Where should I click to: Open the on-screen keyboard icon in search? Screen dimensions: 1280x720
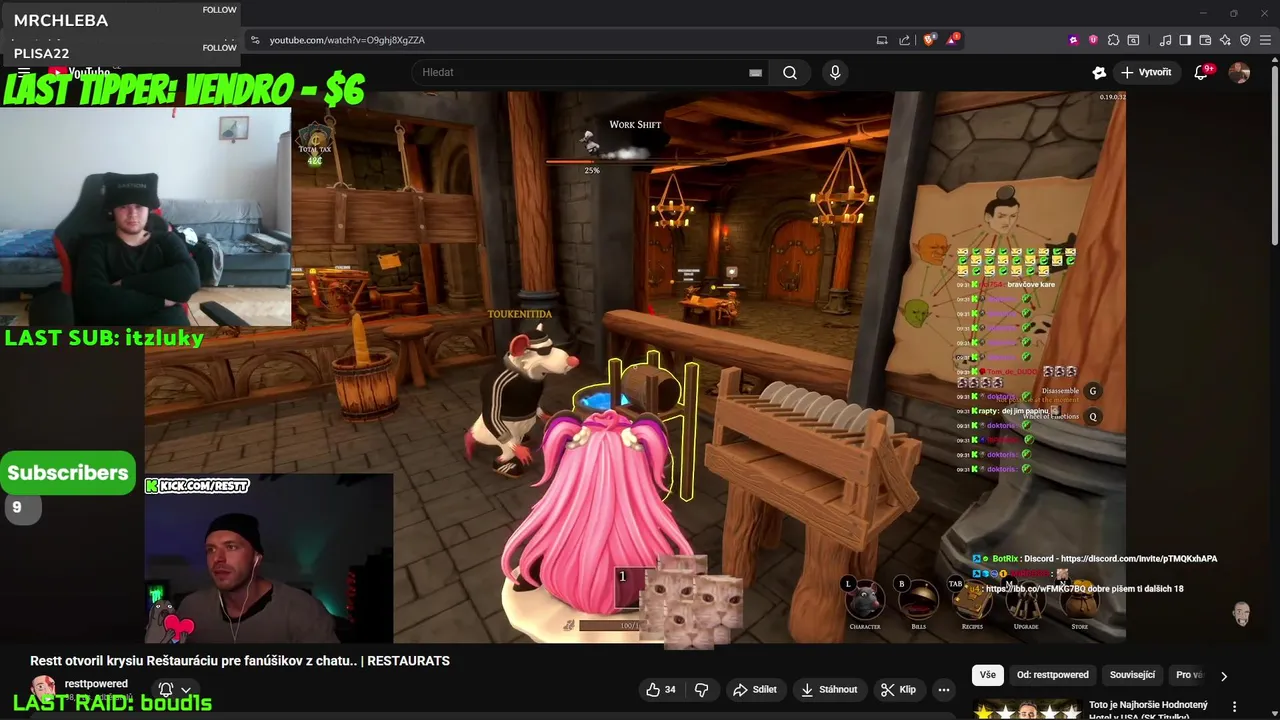(756, 72)
